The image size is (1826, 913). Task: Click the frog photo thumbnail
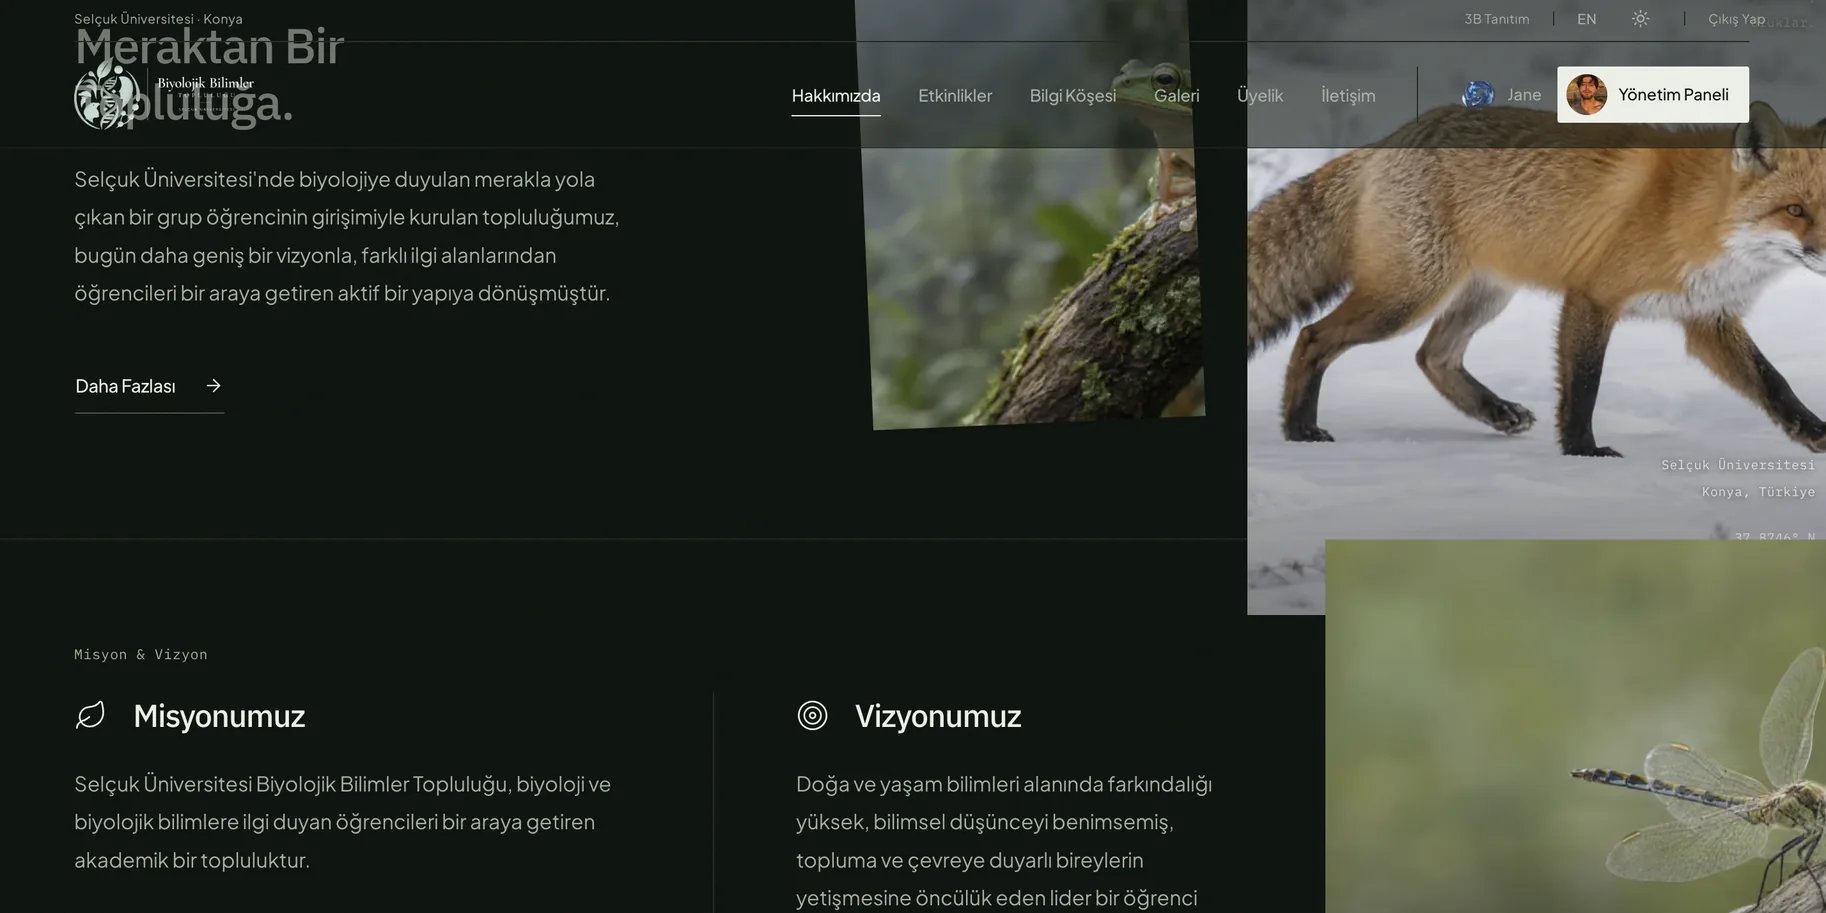pyautogui.click(x=1030, y=215)
